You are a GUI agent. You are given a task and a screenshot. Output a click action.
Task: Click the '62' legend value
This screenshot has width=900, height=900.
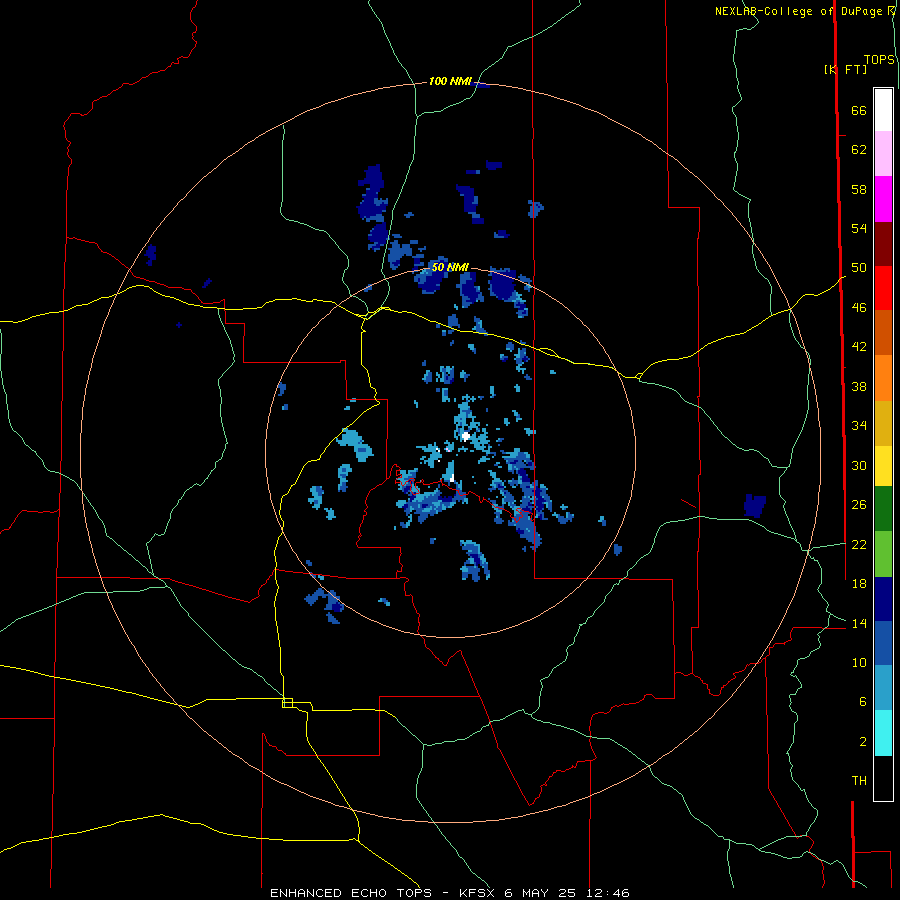859,150
